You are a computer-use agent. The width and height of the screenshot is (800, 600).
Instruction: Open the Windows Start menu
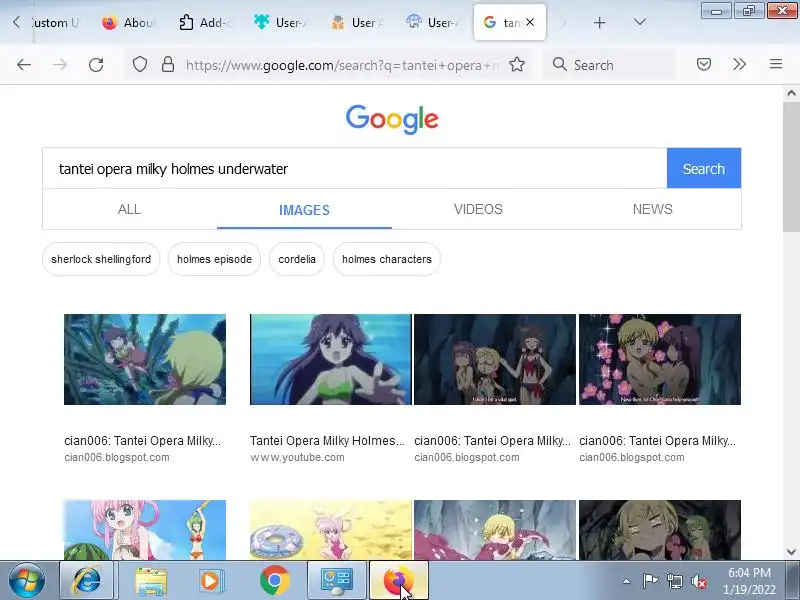pyautogui.click(x=26, y=581)
